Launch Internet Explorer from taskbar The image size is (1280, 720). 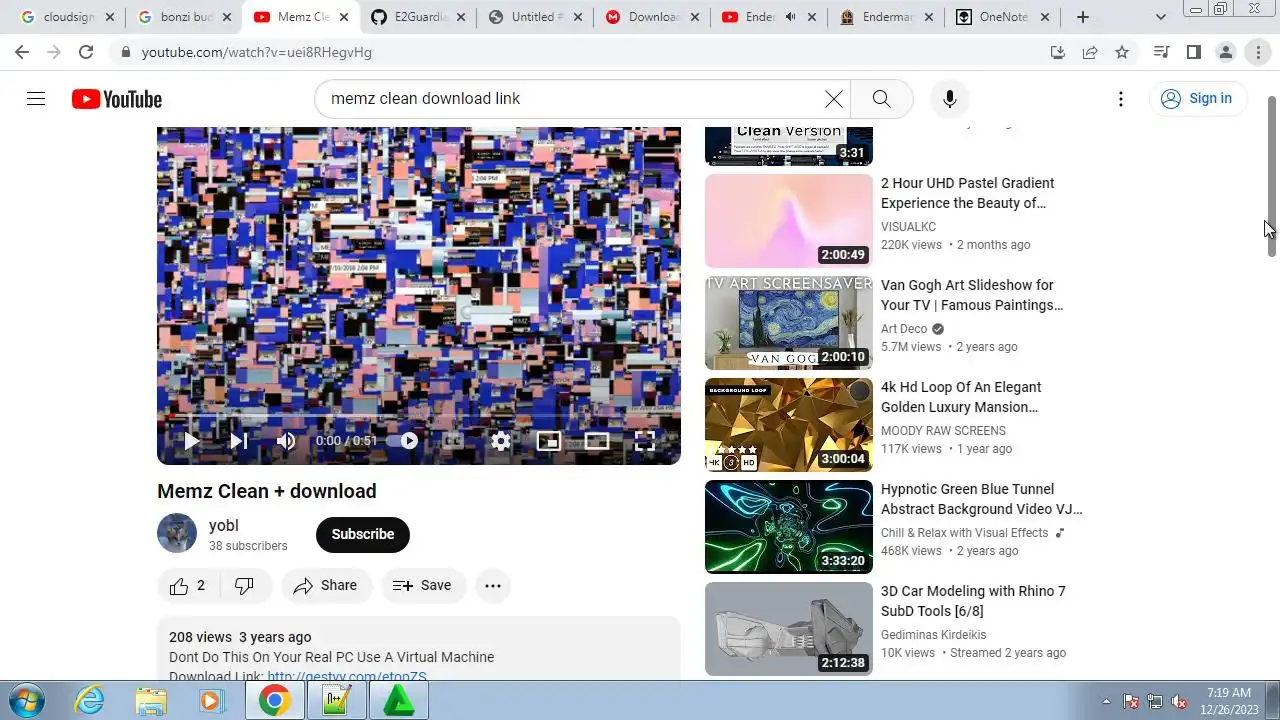point(90,701)
